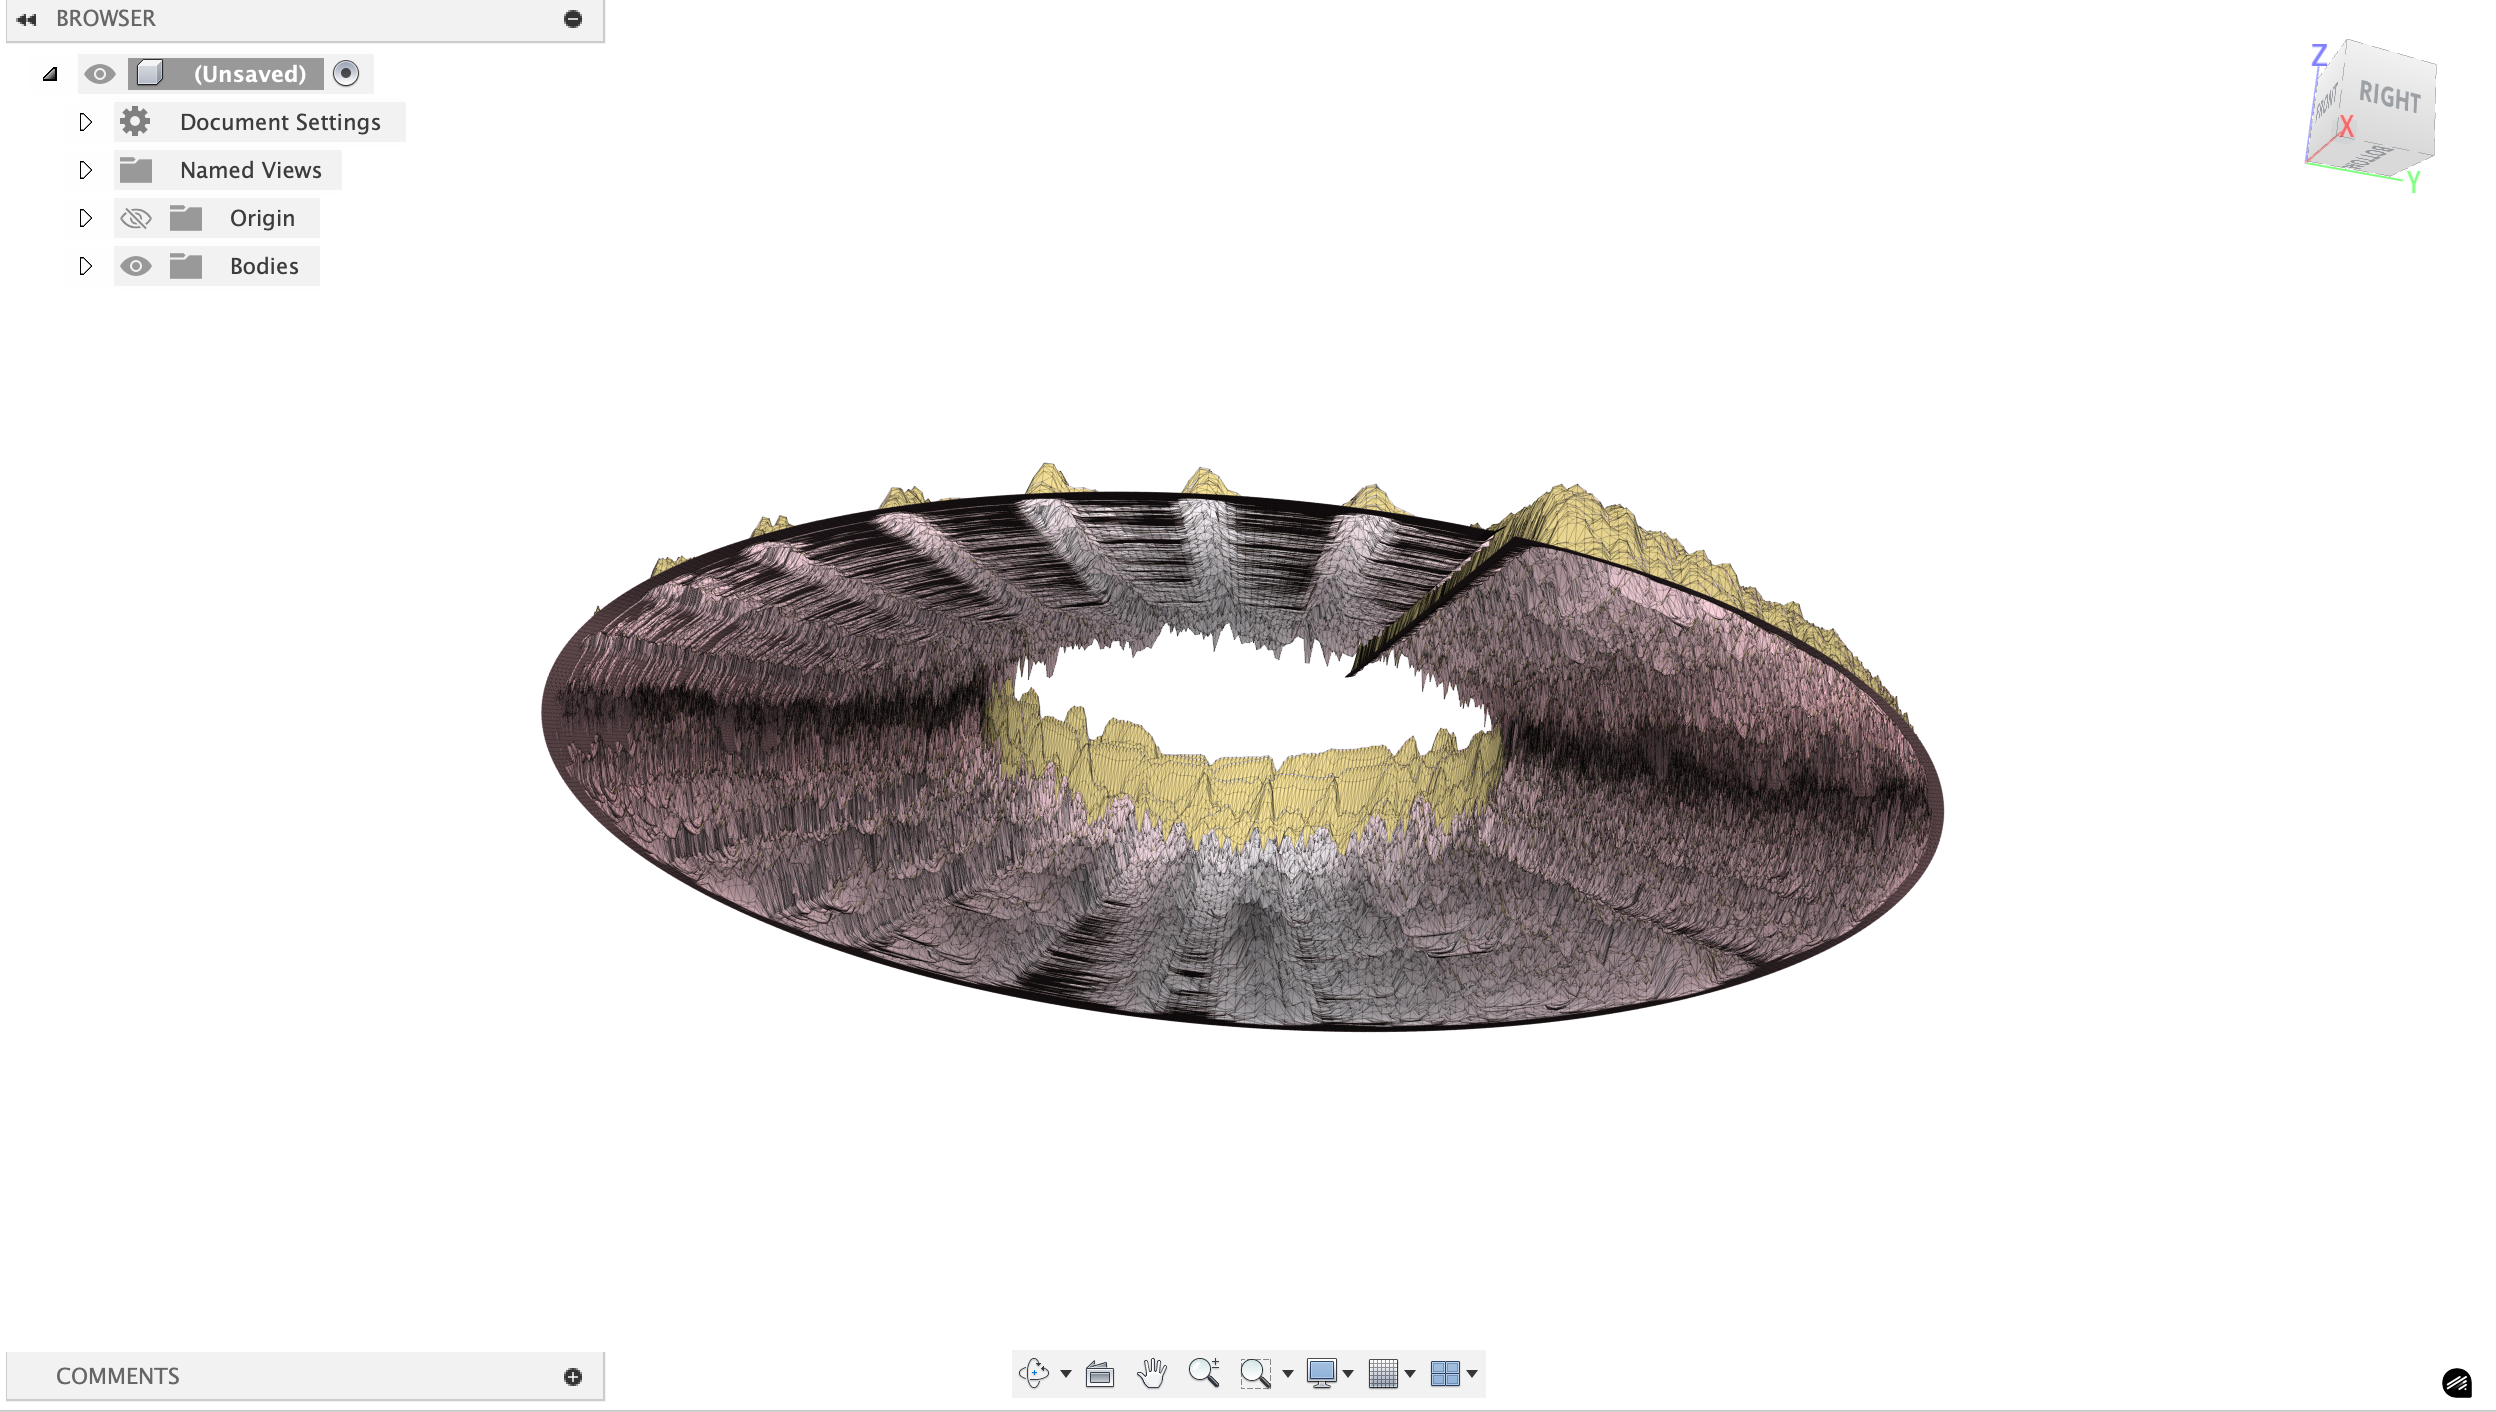Minimize the BROWSER panel with minus button
The image size is (2496, 1412).
(573, 19)
